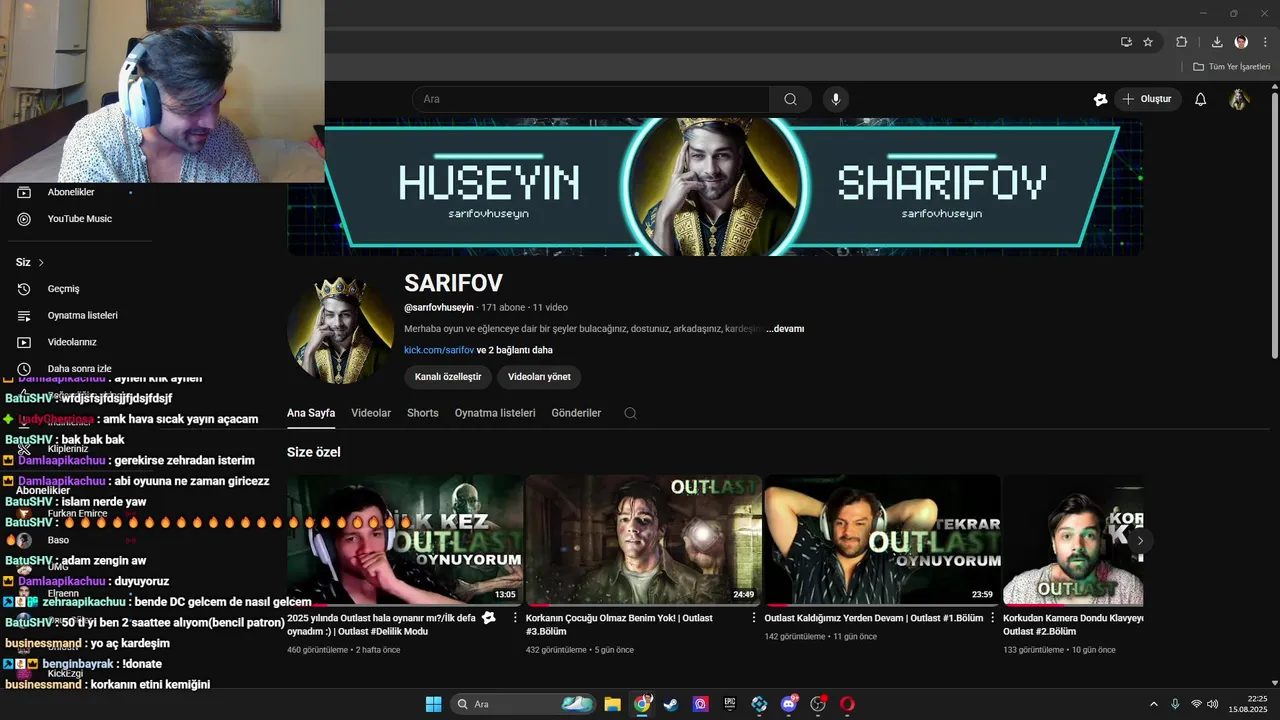
Task: Switch to channel Oynatma listeleri tab
Action: click(495, 413)
